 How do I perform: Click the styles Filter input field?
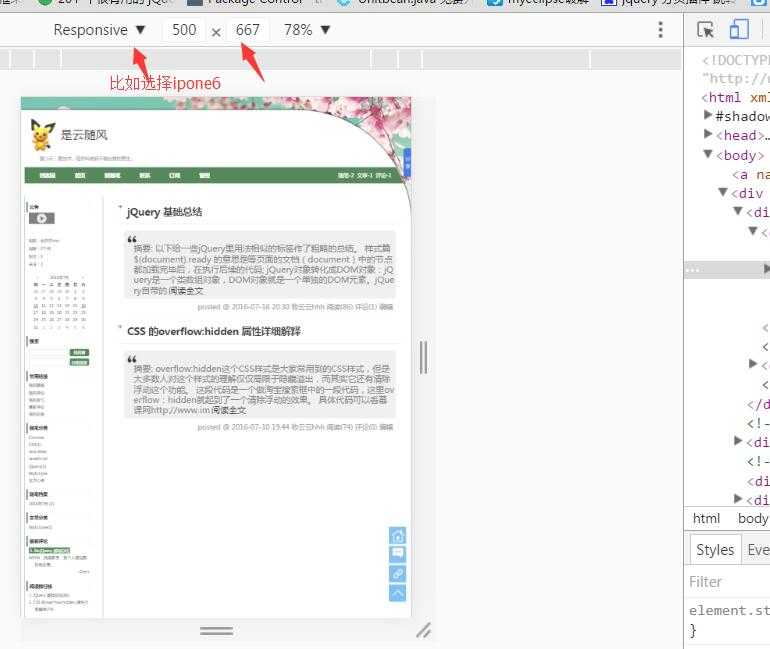click(x=728, y=582)
